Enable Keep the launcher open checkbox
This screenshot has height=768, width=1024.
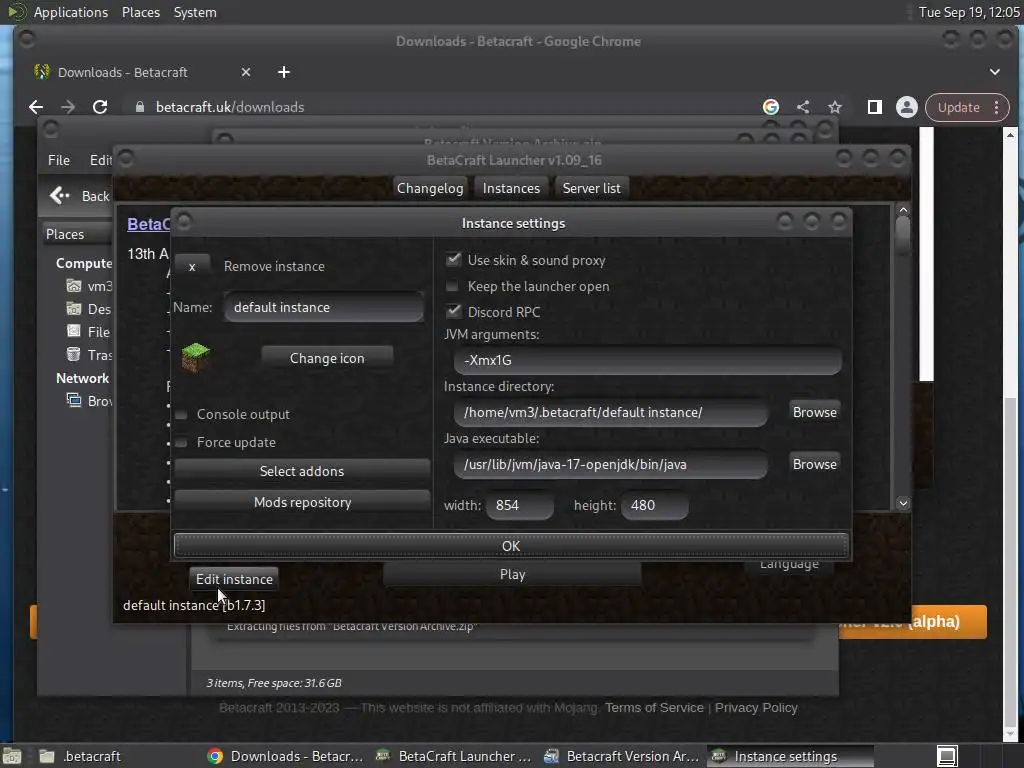pos(452,286)
